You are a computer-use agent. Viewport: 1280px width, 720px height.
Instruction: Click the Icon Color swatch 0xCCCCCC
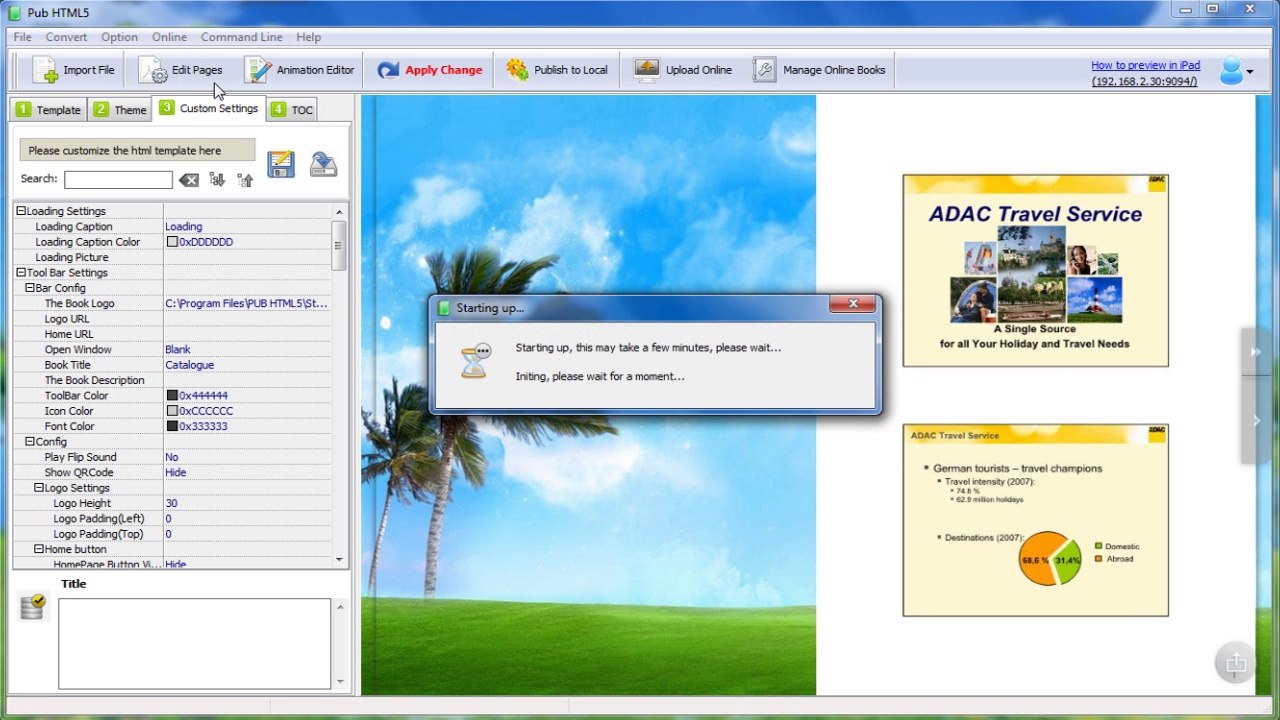tap(172, 411)
